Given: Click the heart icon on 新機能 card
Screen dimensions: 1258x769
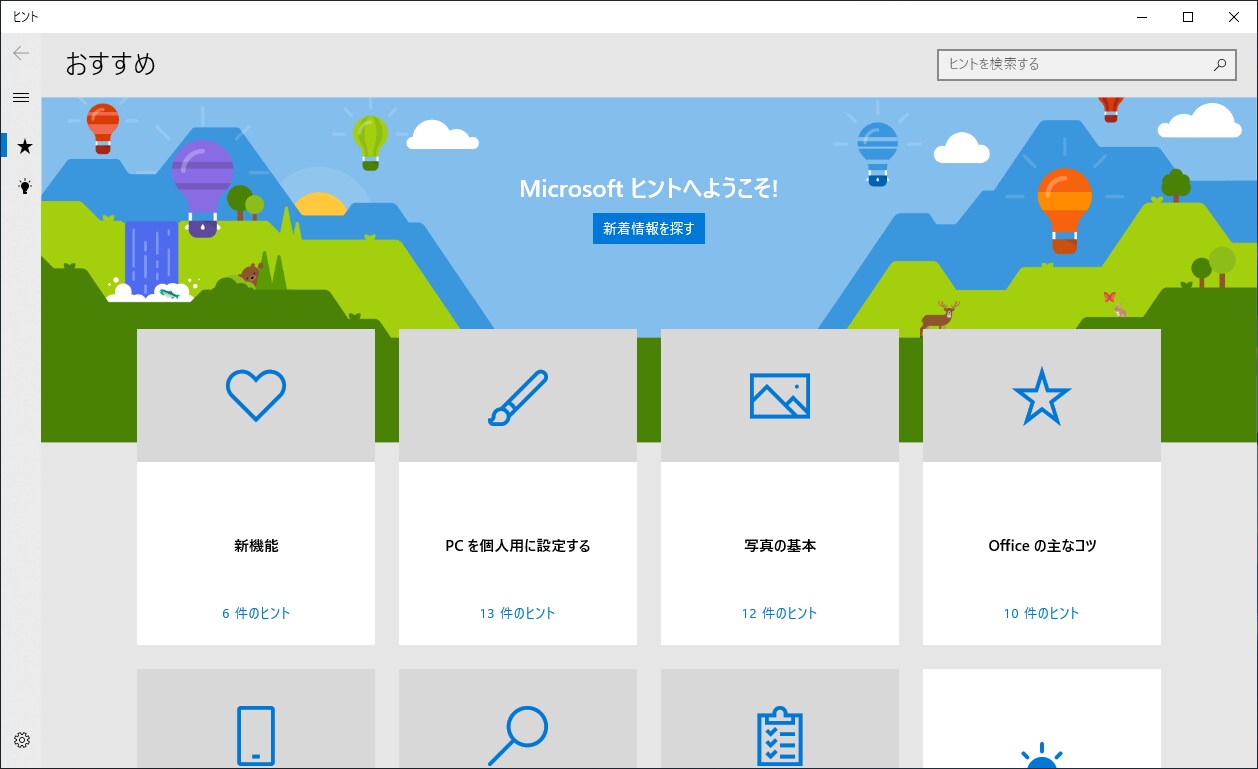Looking at the screenshot, I should [x=256, y=395].
